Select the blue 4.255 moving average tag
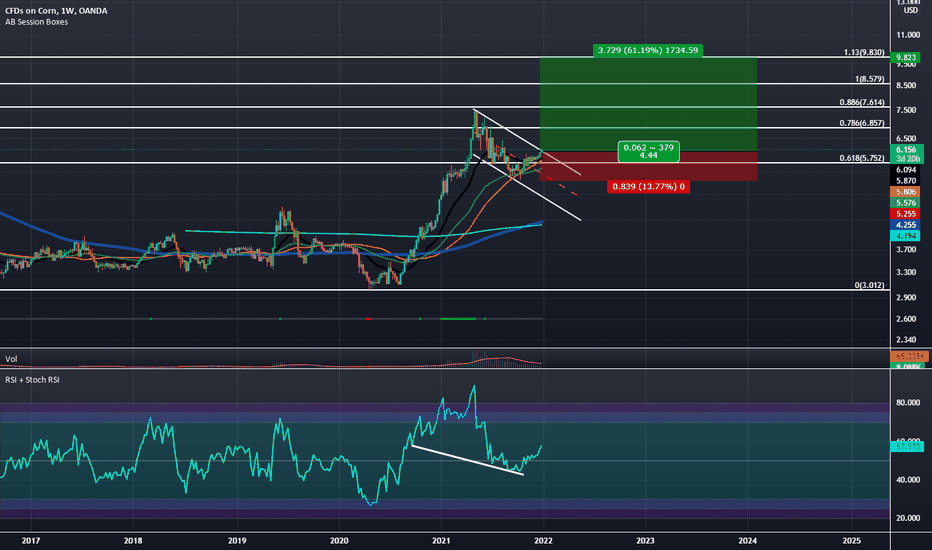The image size is (932, 550). [x=905, y=225]
